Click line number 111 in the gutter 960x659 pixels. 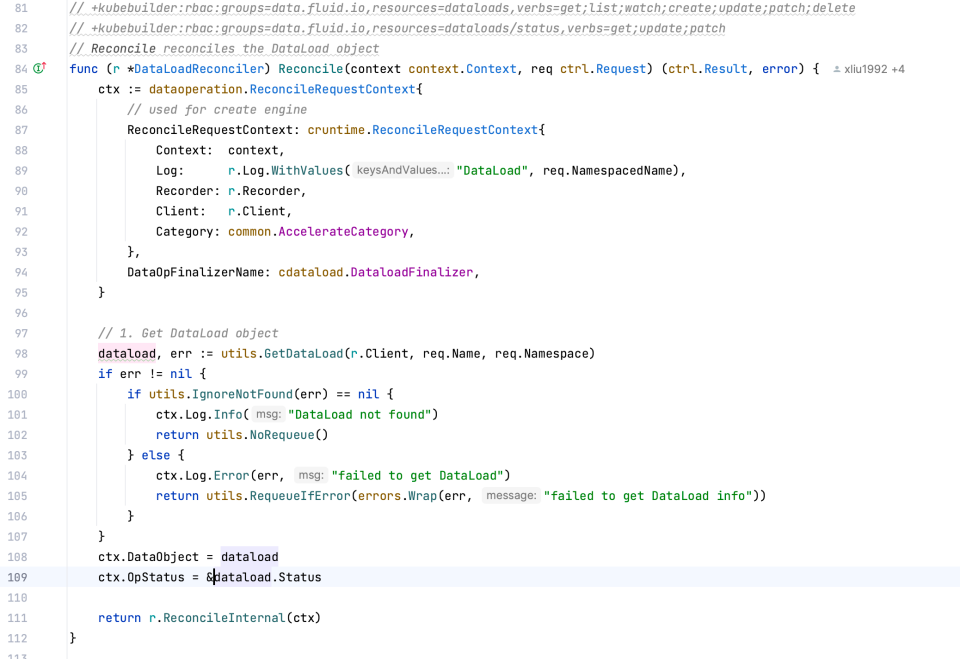point(17,618)
